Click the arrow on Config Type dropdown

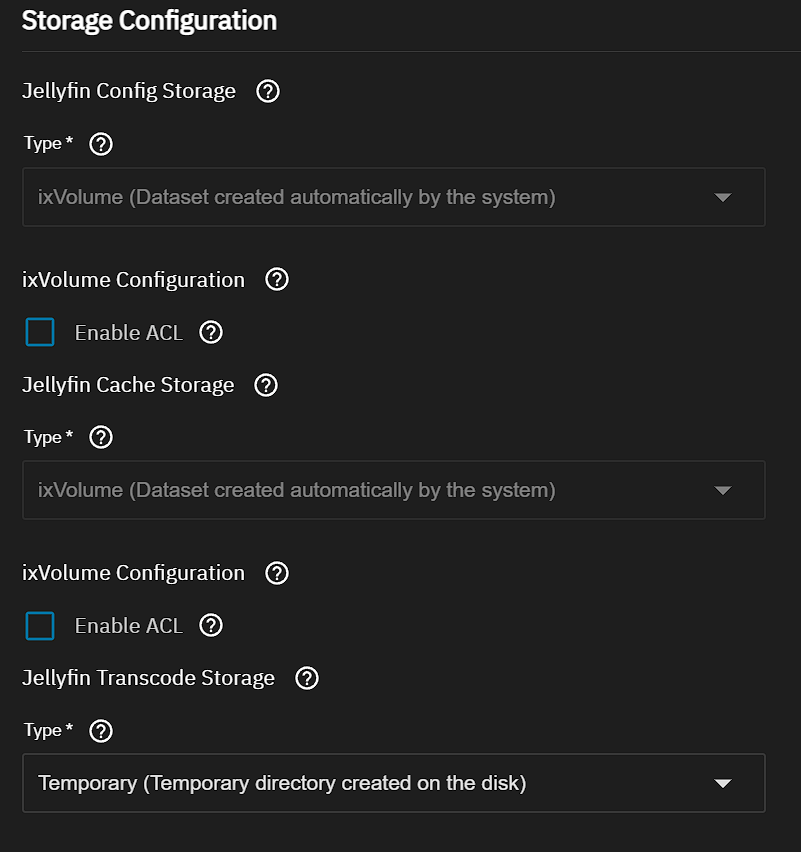pos(724,197)
